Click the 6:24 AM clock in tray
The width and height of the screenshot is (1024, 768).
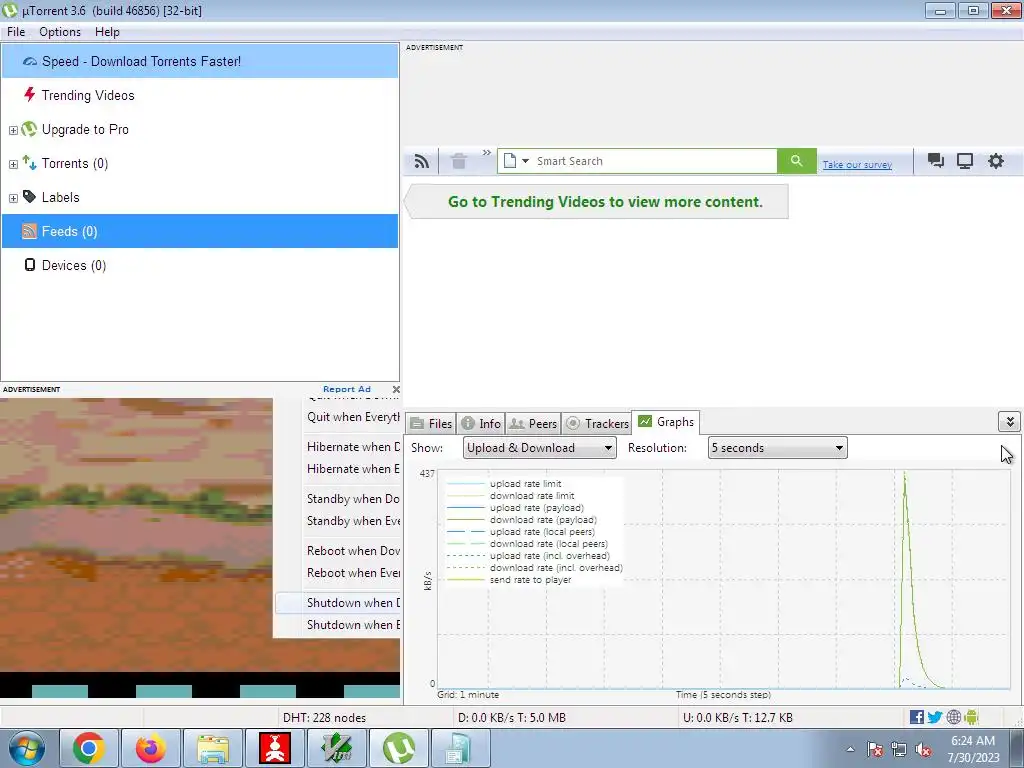coord(973,741)
